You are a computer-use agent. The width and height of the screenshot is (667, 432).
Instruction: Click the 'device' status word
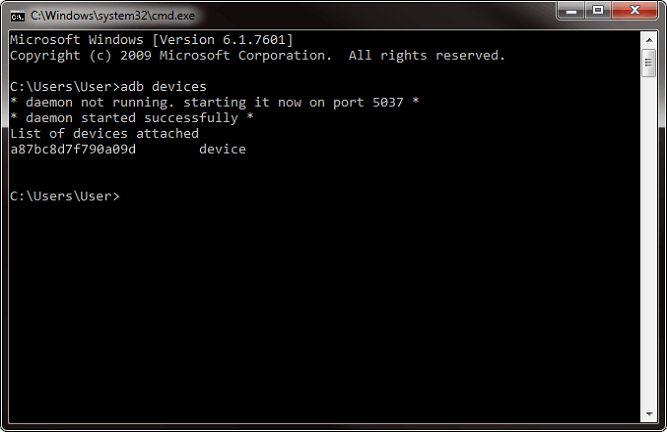coord(222,149)
